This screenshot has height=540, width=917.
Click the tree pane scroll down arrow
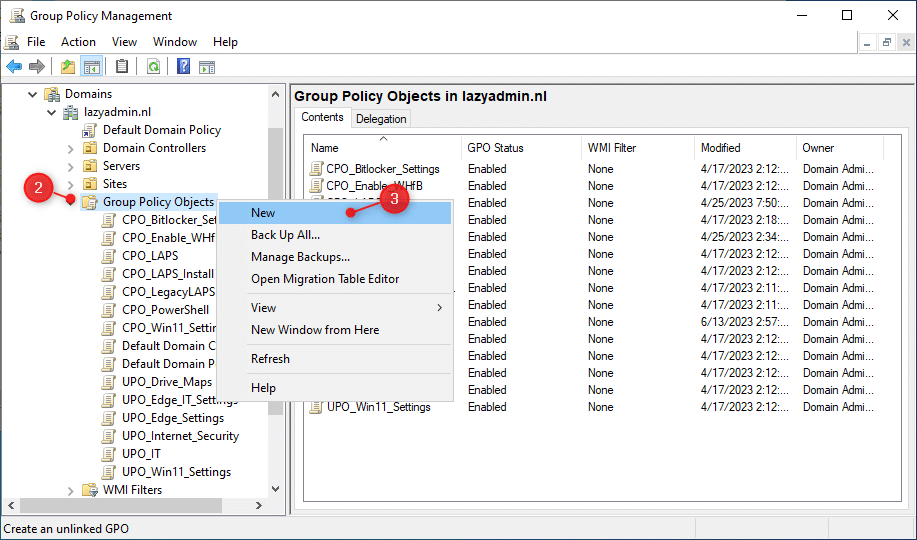[275, 489]
